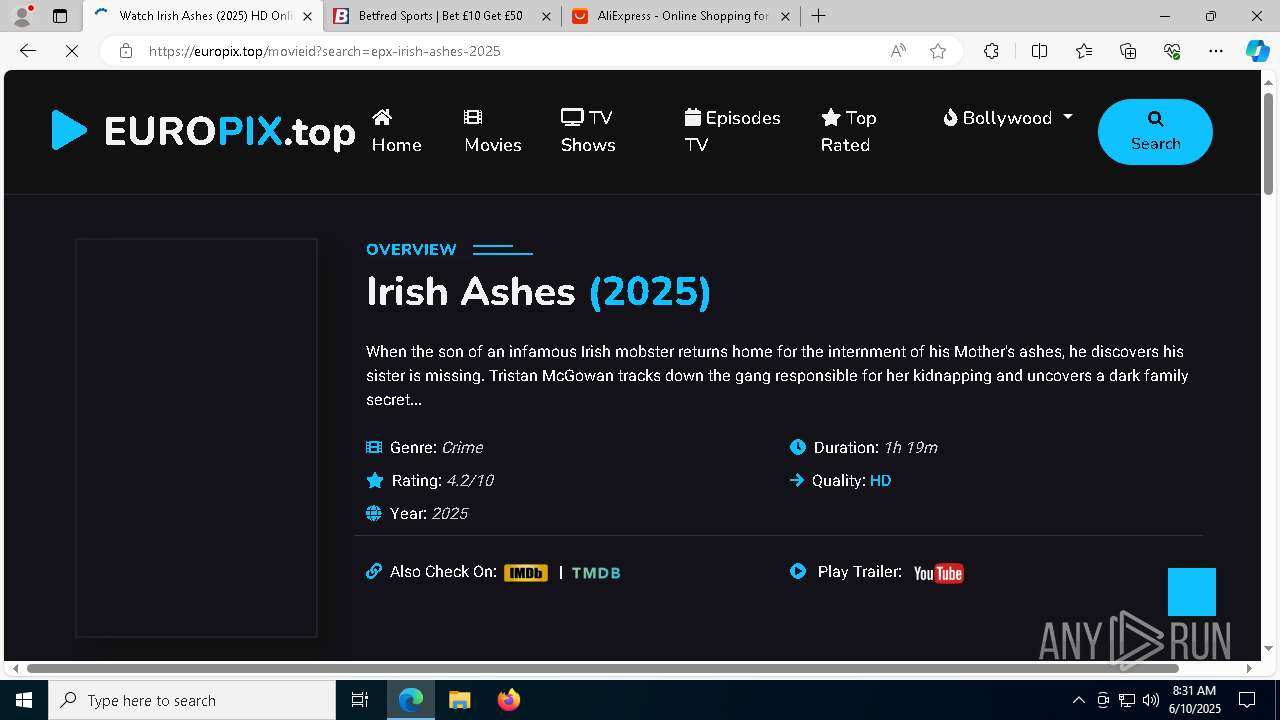
Task: Stop loading the page
Action: 72,51
